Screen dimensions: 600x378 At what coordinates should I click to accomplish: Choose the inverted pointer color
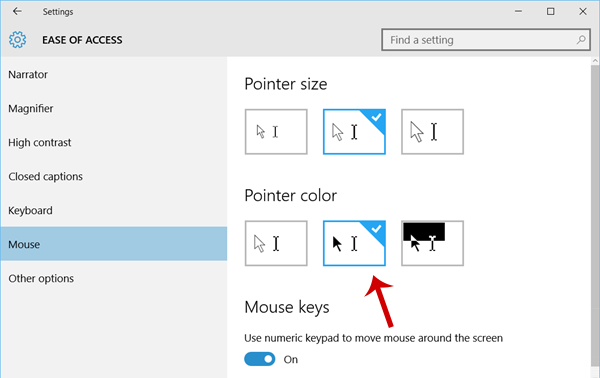(x=432, y=243)
